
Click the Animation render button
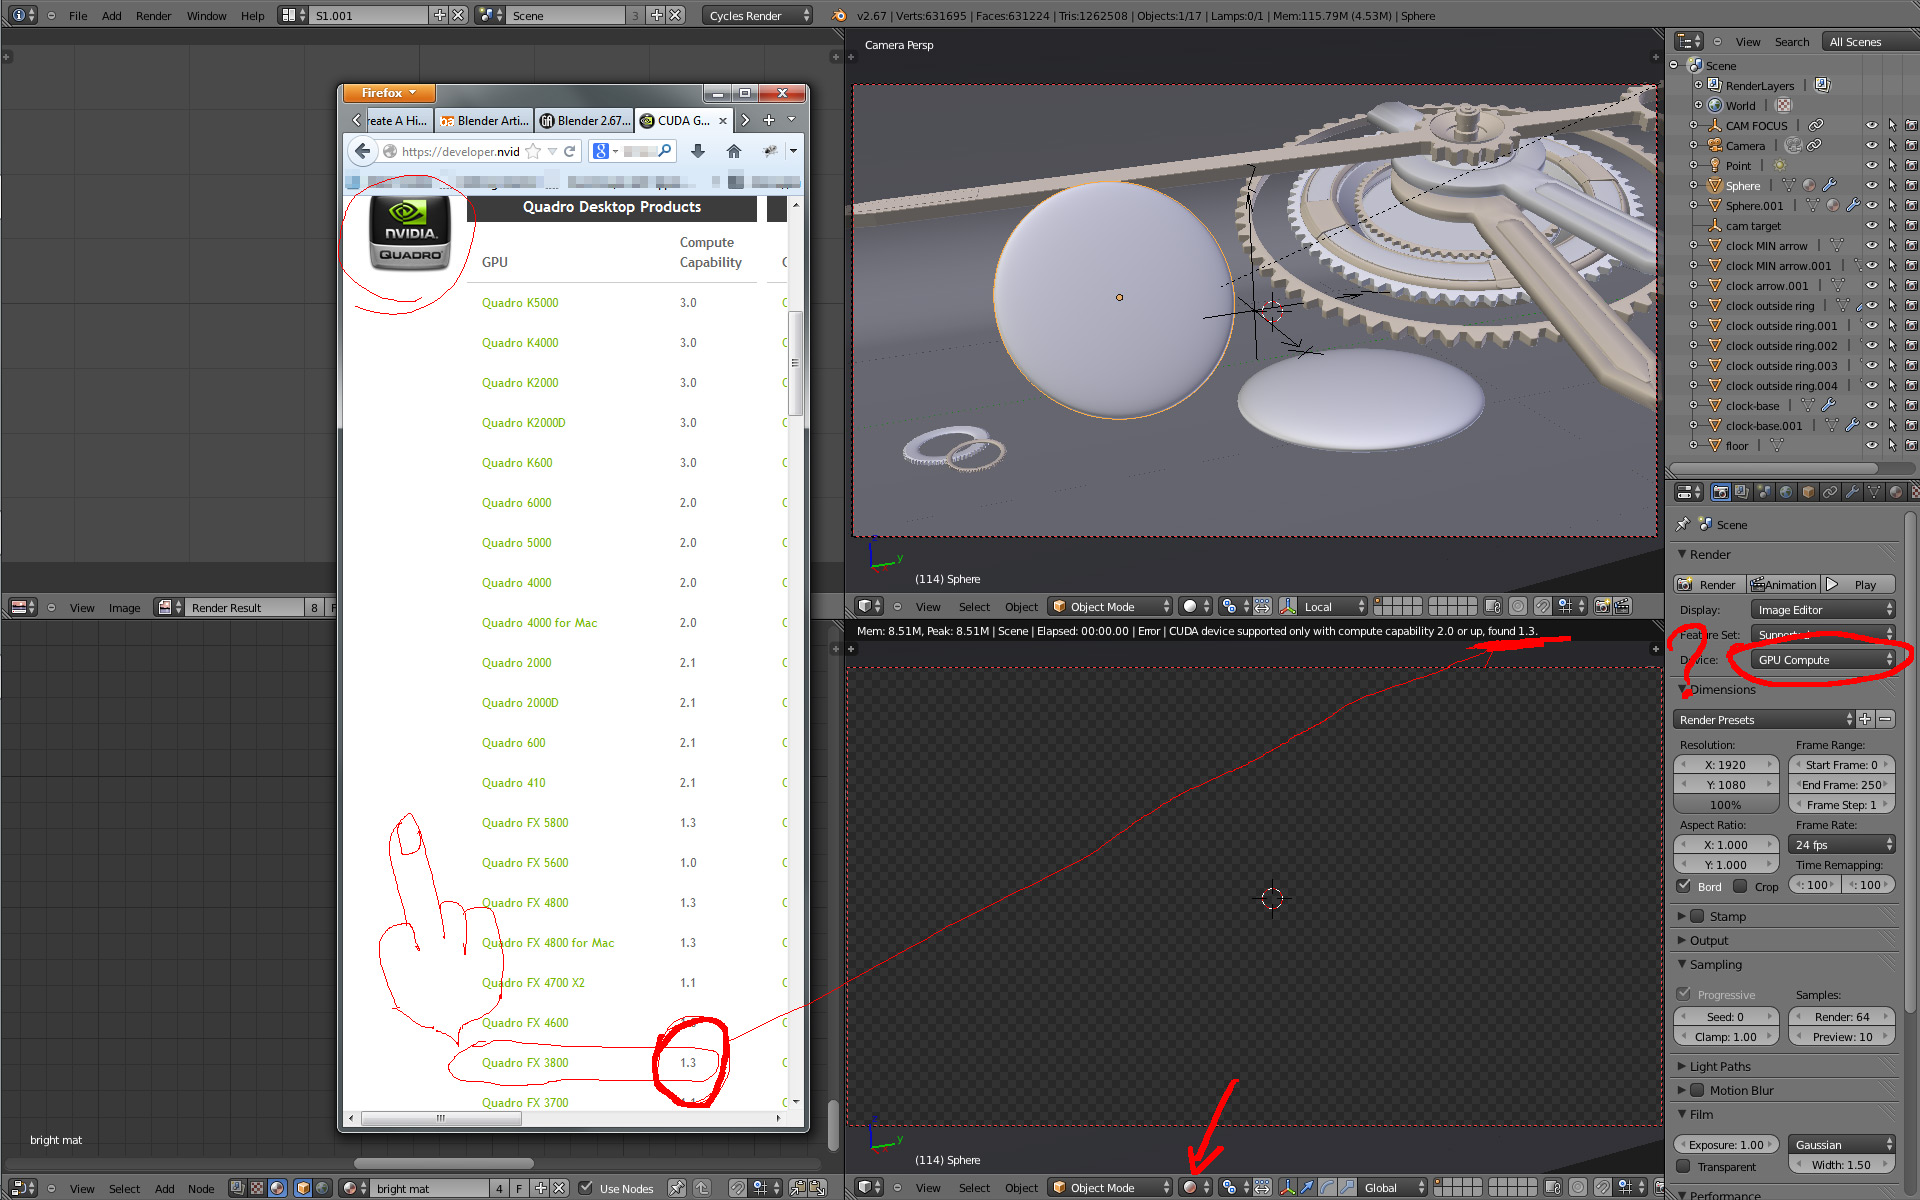pyautogui.click(x=1783, y=585)
